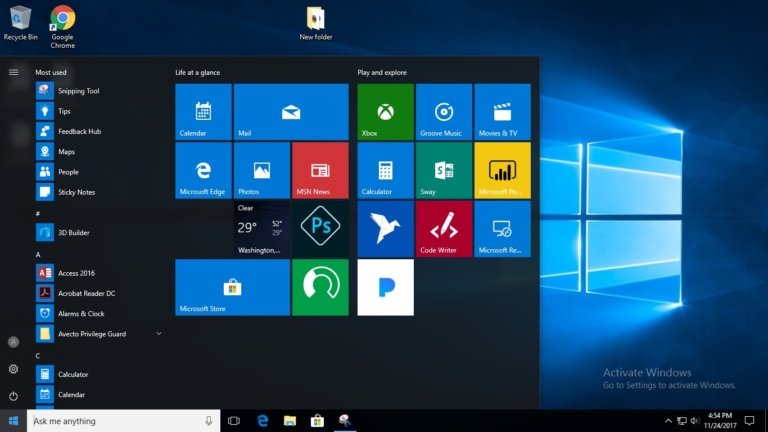
Task: Open the Groove Music tile
Action: tap(444, 112)
